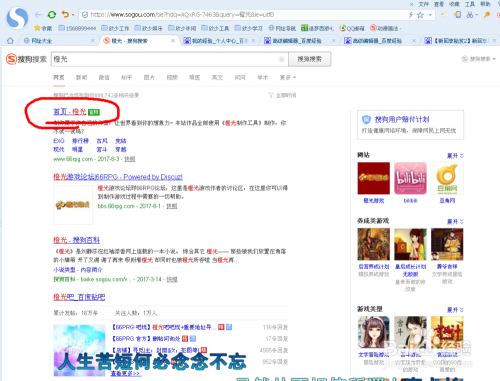
Task: Click the 豆角网 site thumbnail
Action: 447,178
